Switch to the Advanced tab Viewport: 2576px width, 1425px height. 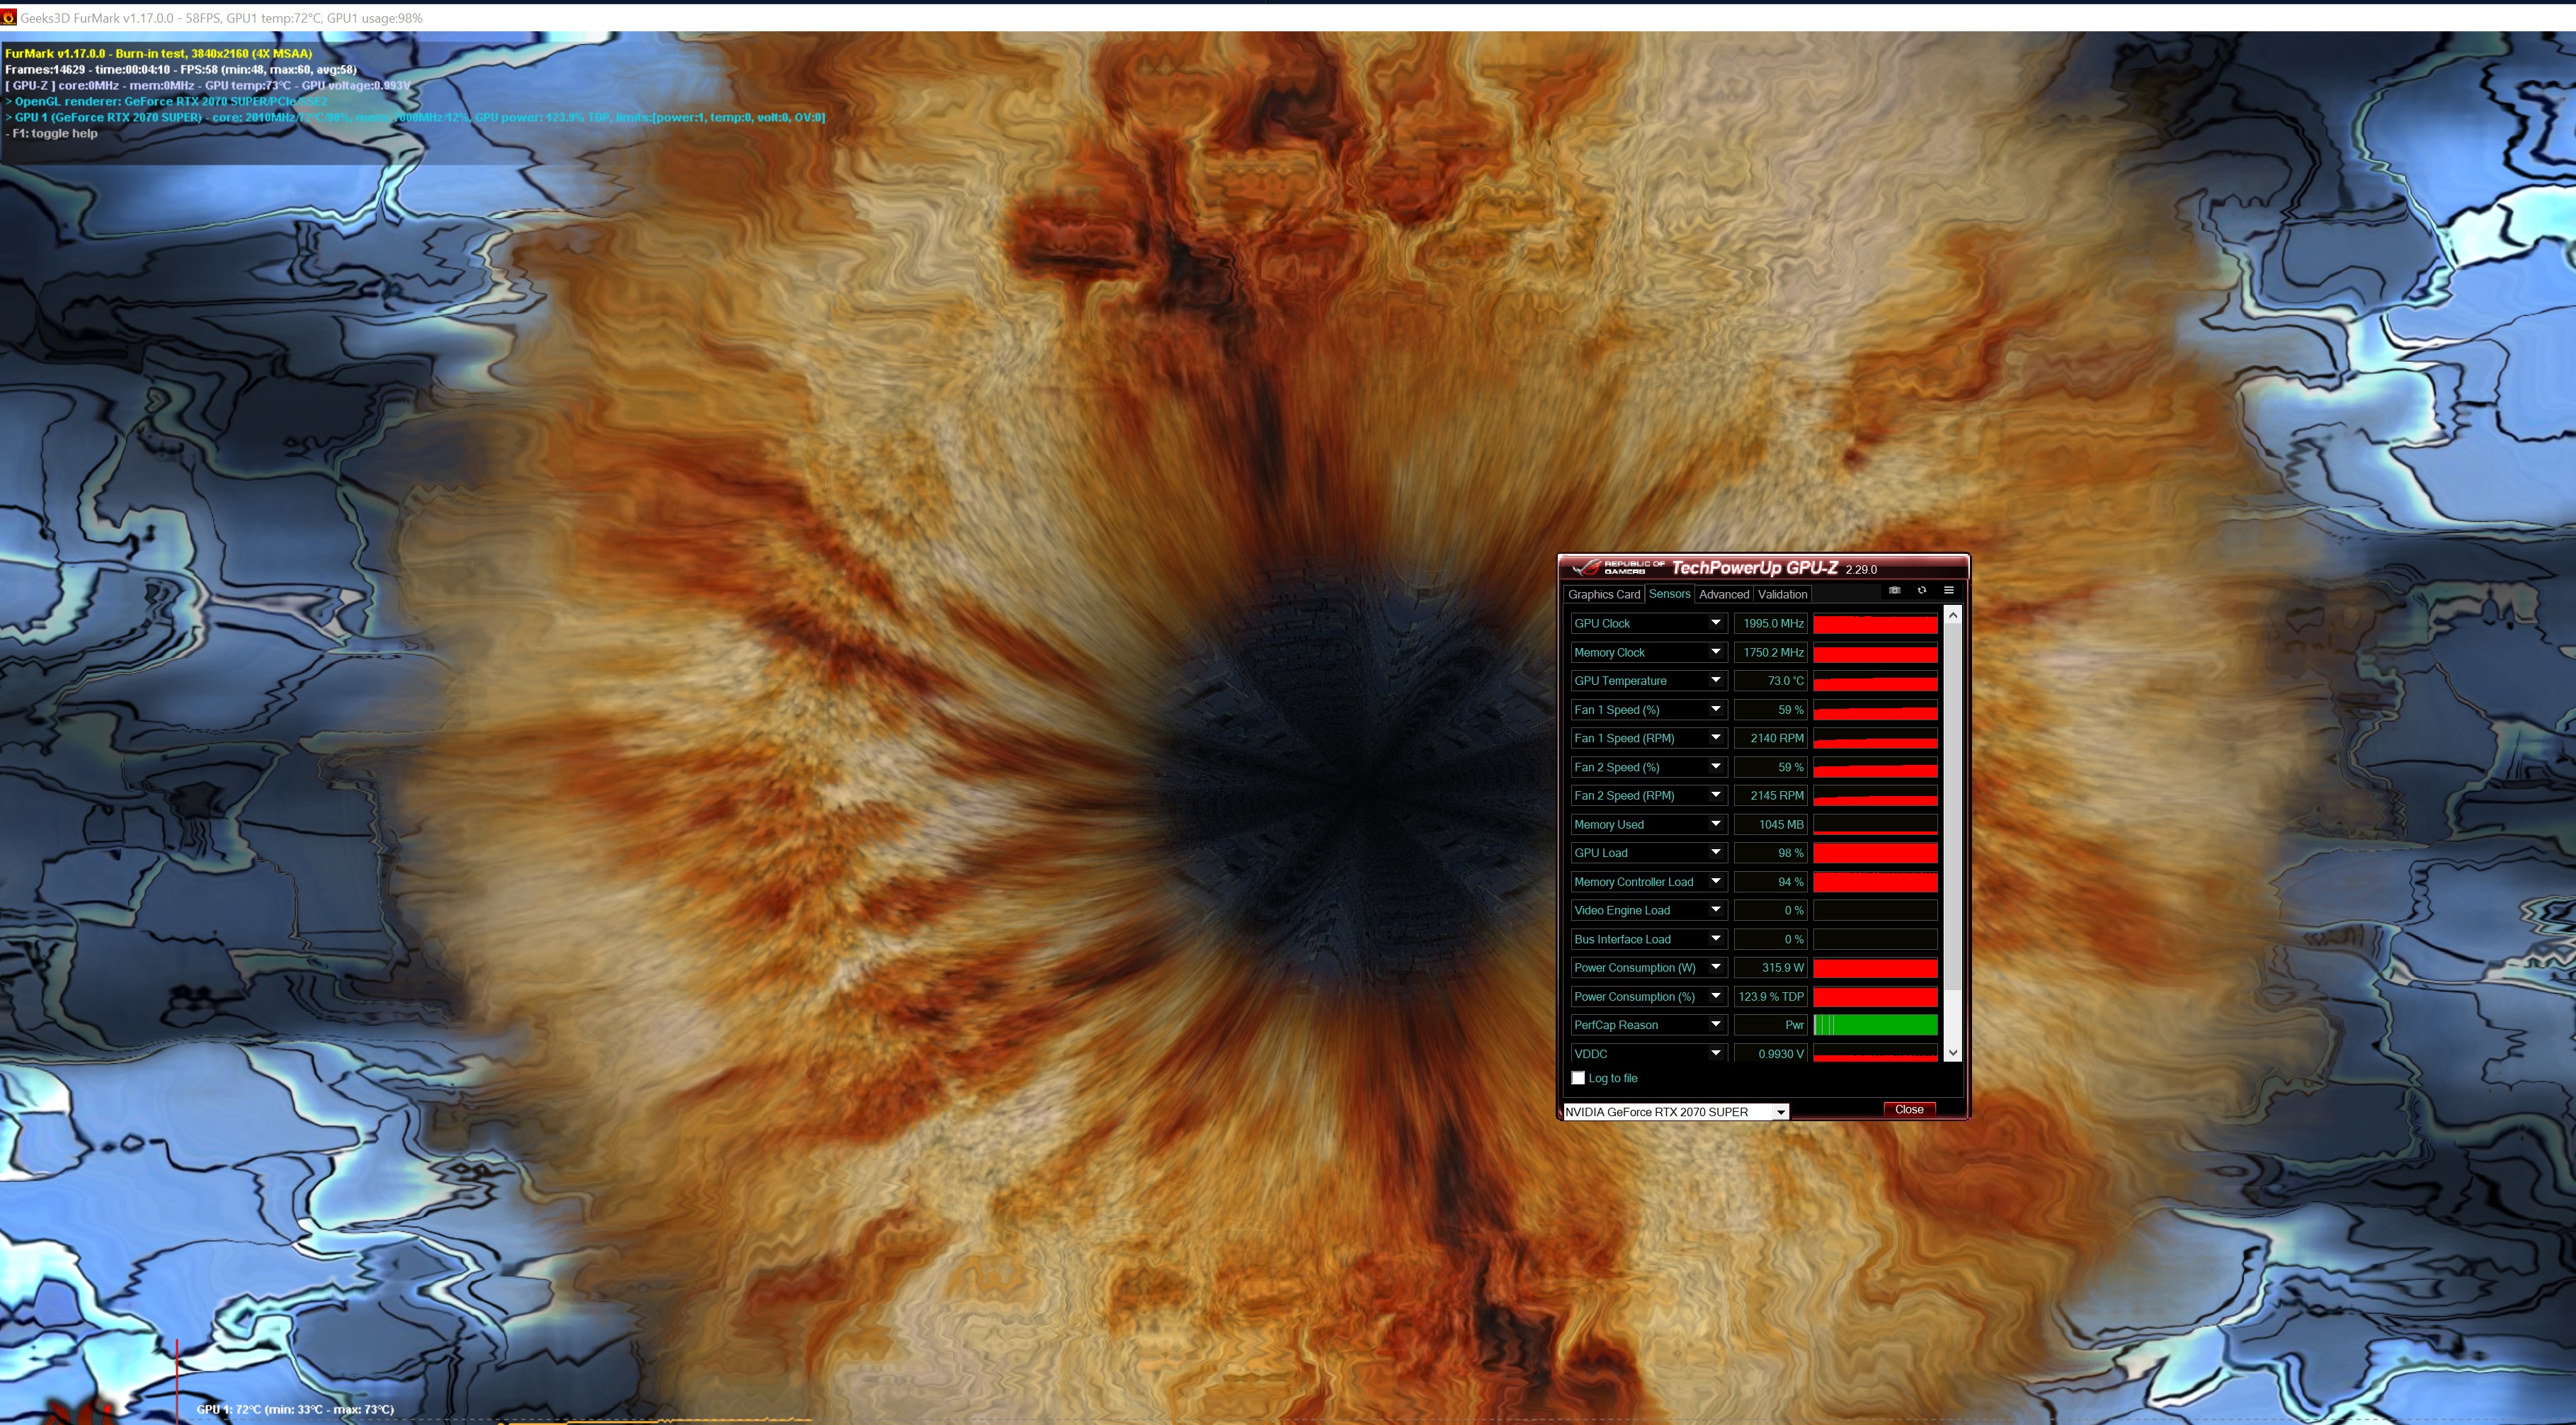1723,595
